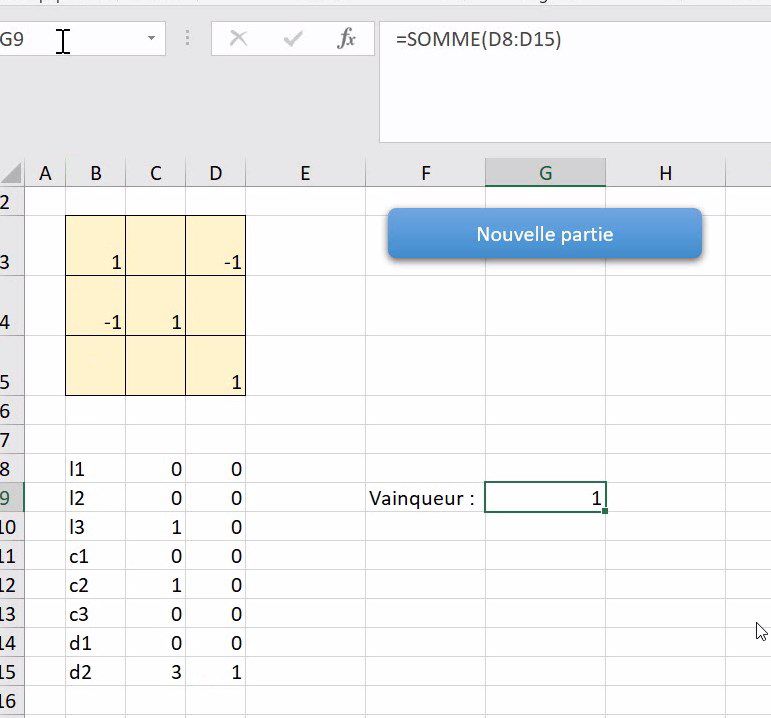Screen dimensions: 771x718
Task: Select row 9 header
Action: click(x=8, y=498)
